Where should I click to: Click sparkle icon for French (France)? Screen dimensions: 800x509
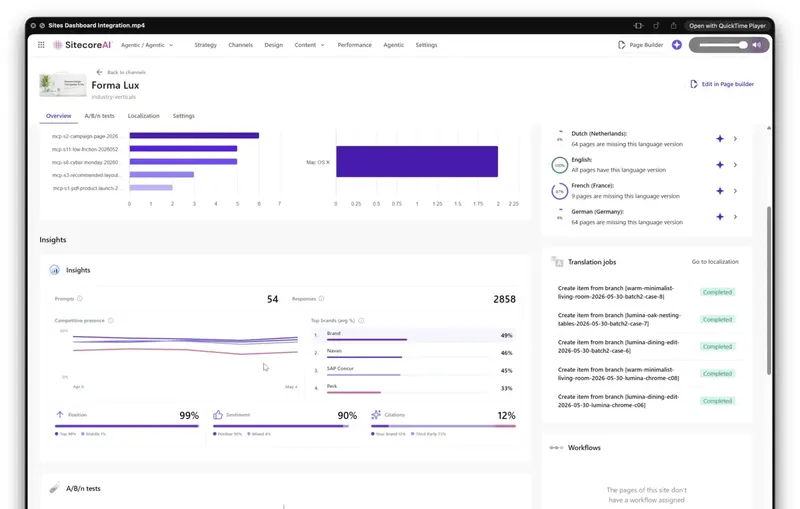(x=720, y=191)
